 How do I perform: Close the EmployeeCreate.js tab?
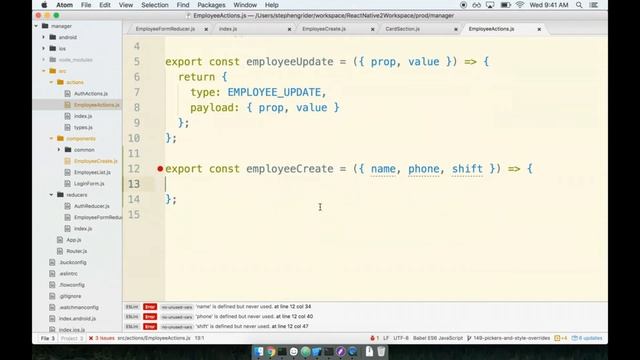(373, 29)
